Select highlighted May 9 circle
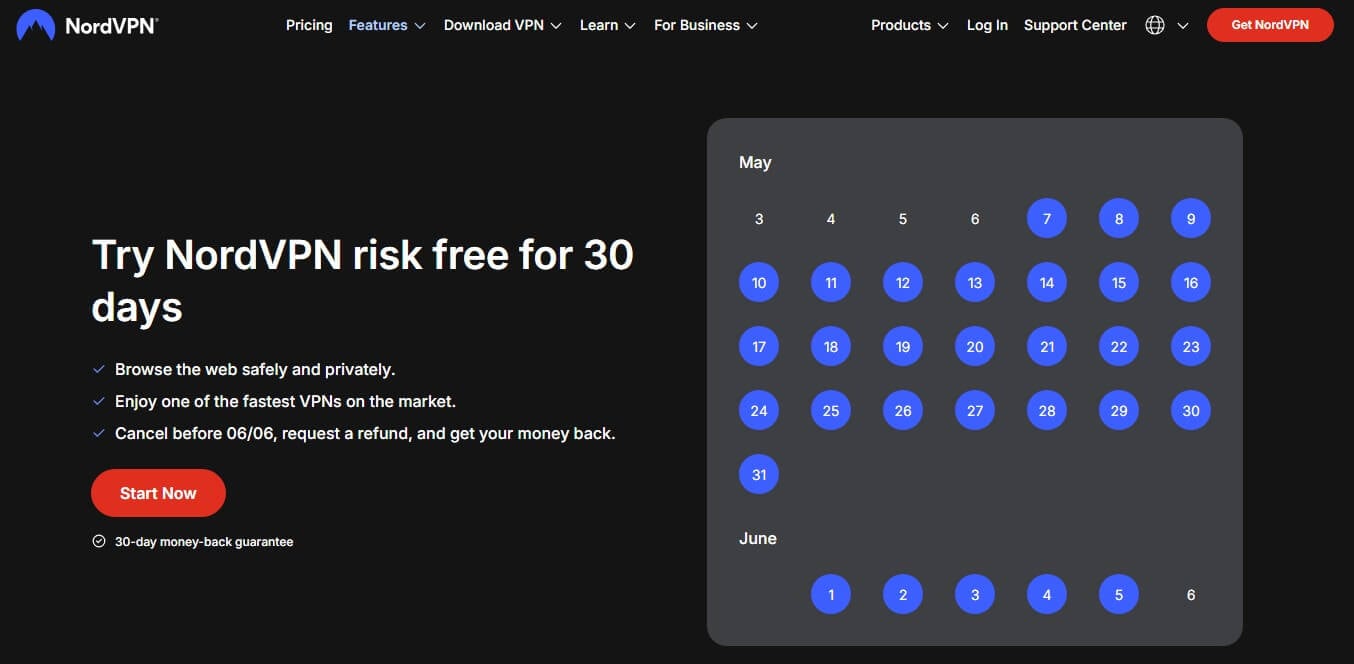Image resolution: width=1354 pixels, height=664 pixels. tap(1191, 218)
